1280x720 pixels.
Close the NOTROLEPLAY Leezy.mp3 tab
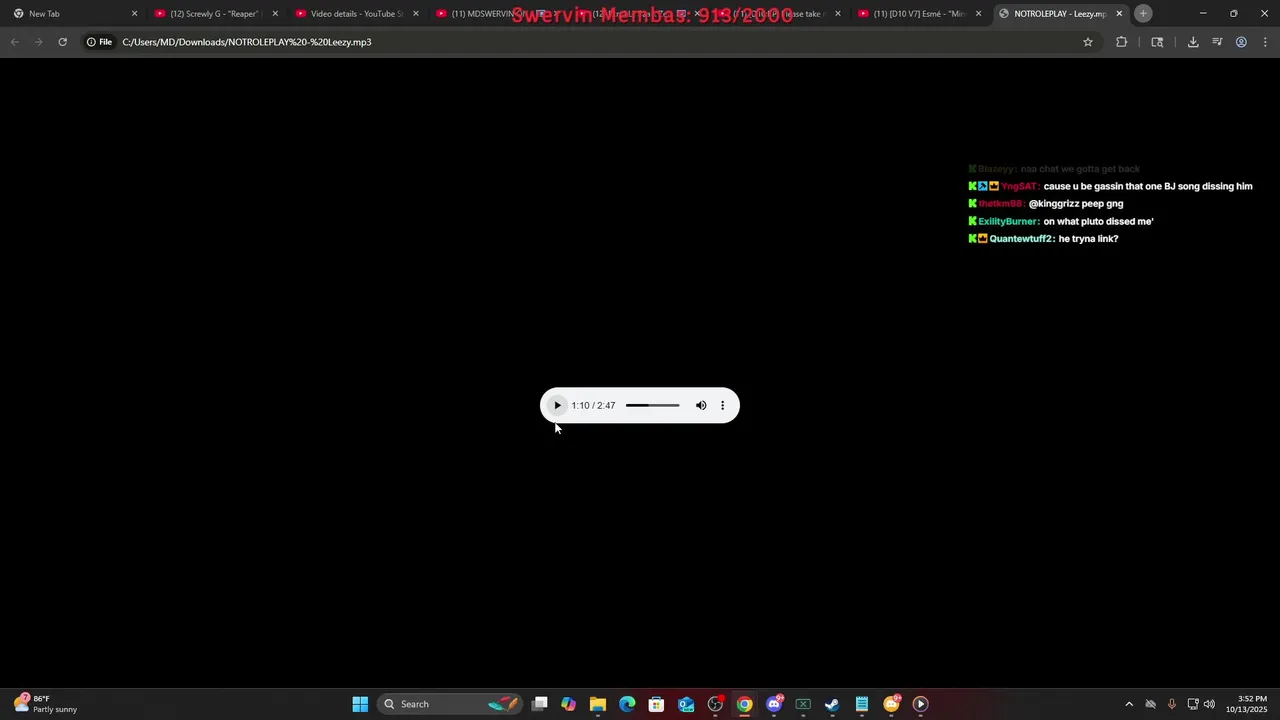(1119, 14)
